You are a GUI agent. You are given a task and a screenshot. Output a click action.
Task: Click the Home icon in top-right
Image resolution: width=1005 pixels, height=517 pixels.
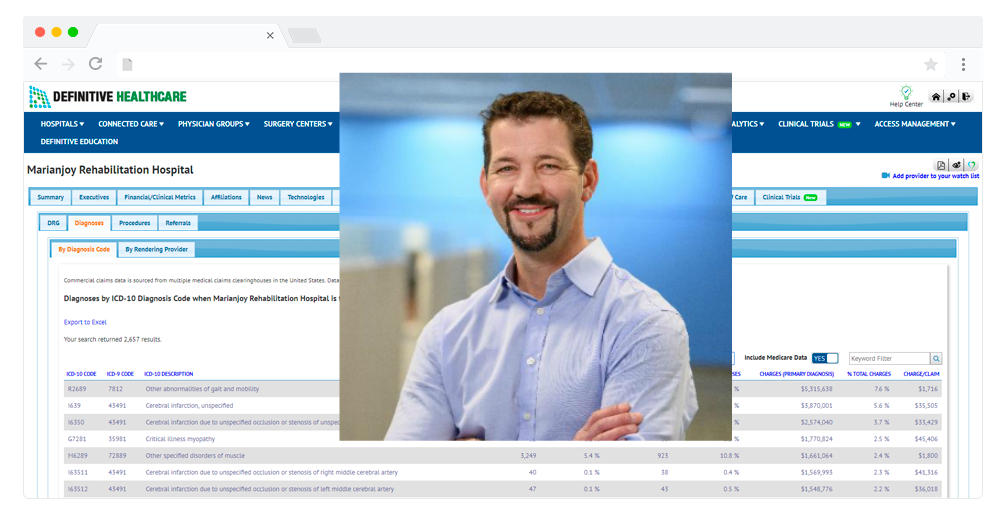[936, 97]
